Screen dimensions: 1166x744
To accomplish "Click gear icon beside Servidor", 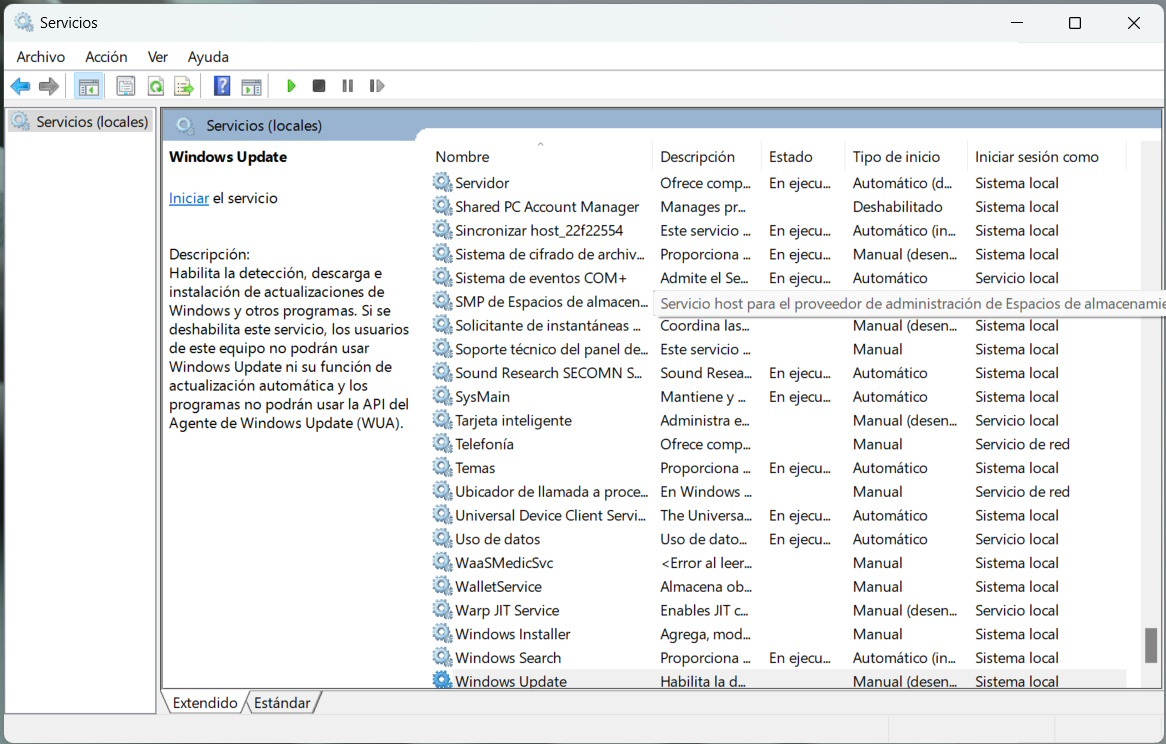I will 442,182.
